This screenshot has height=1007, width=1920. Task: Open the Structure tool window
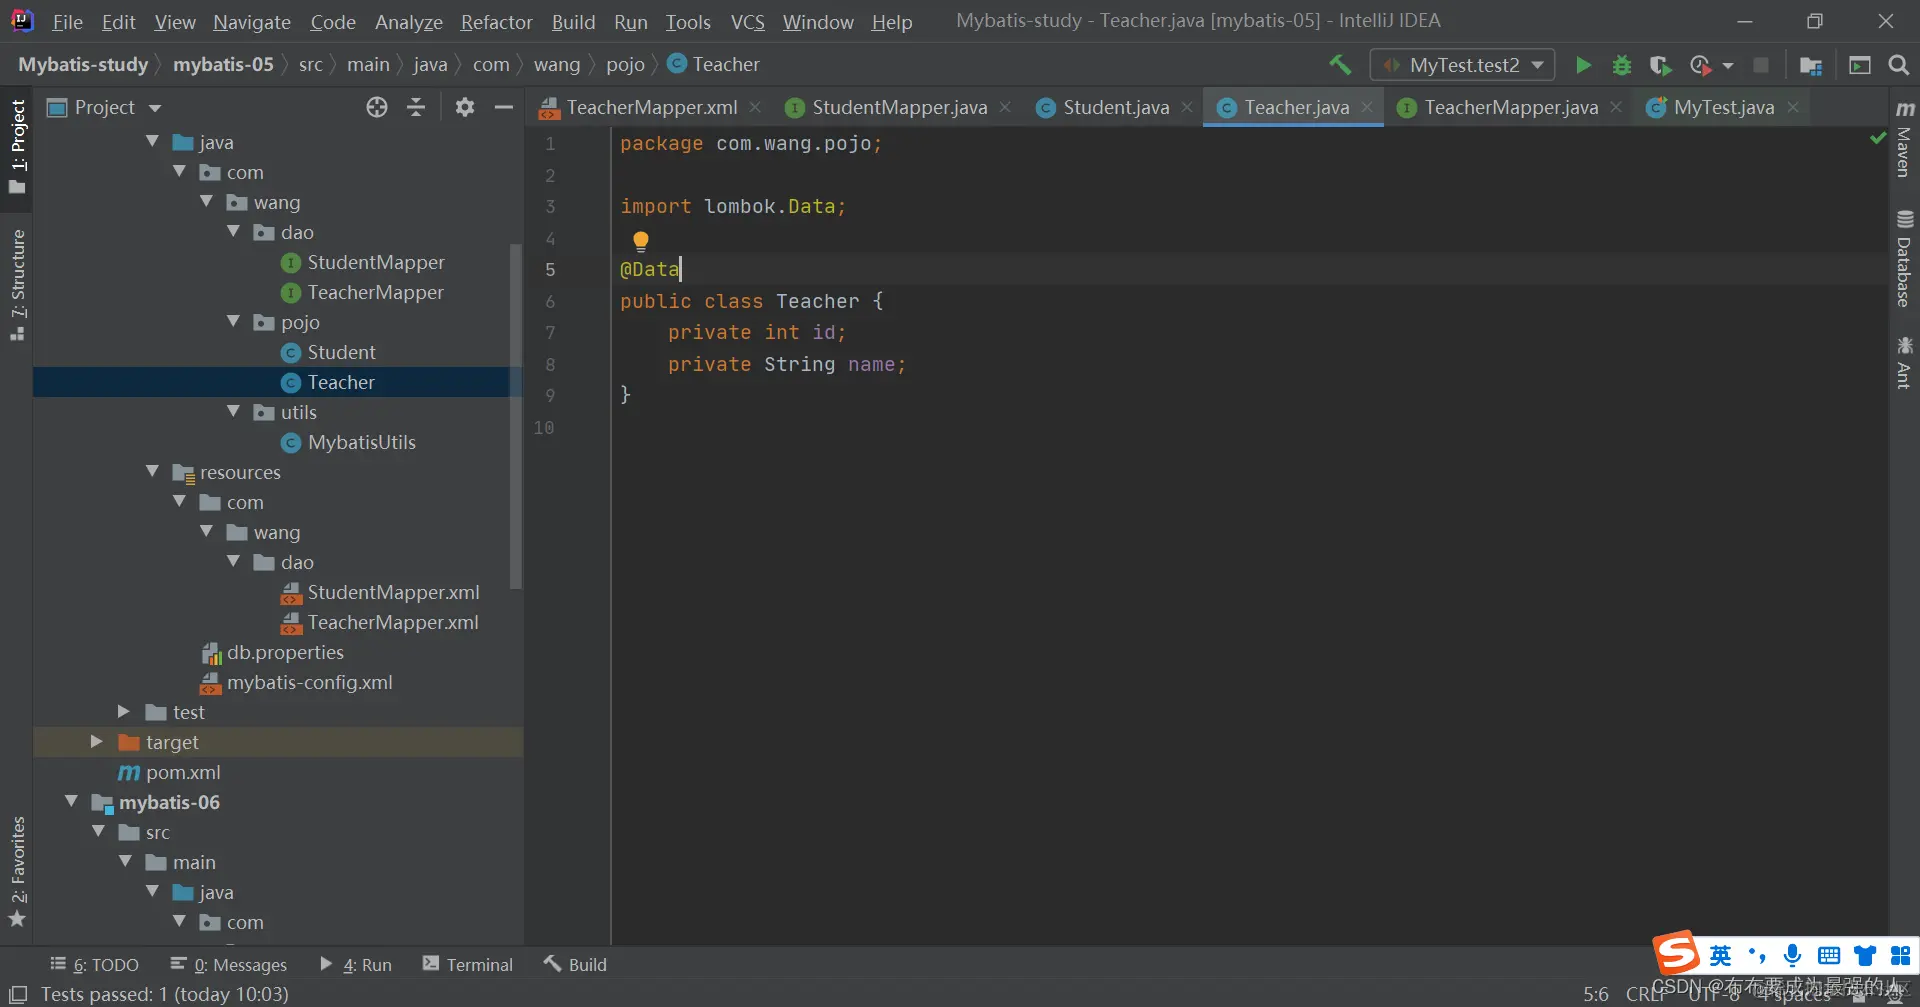pyautogui.click(x=17, y=285)
